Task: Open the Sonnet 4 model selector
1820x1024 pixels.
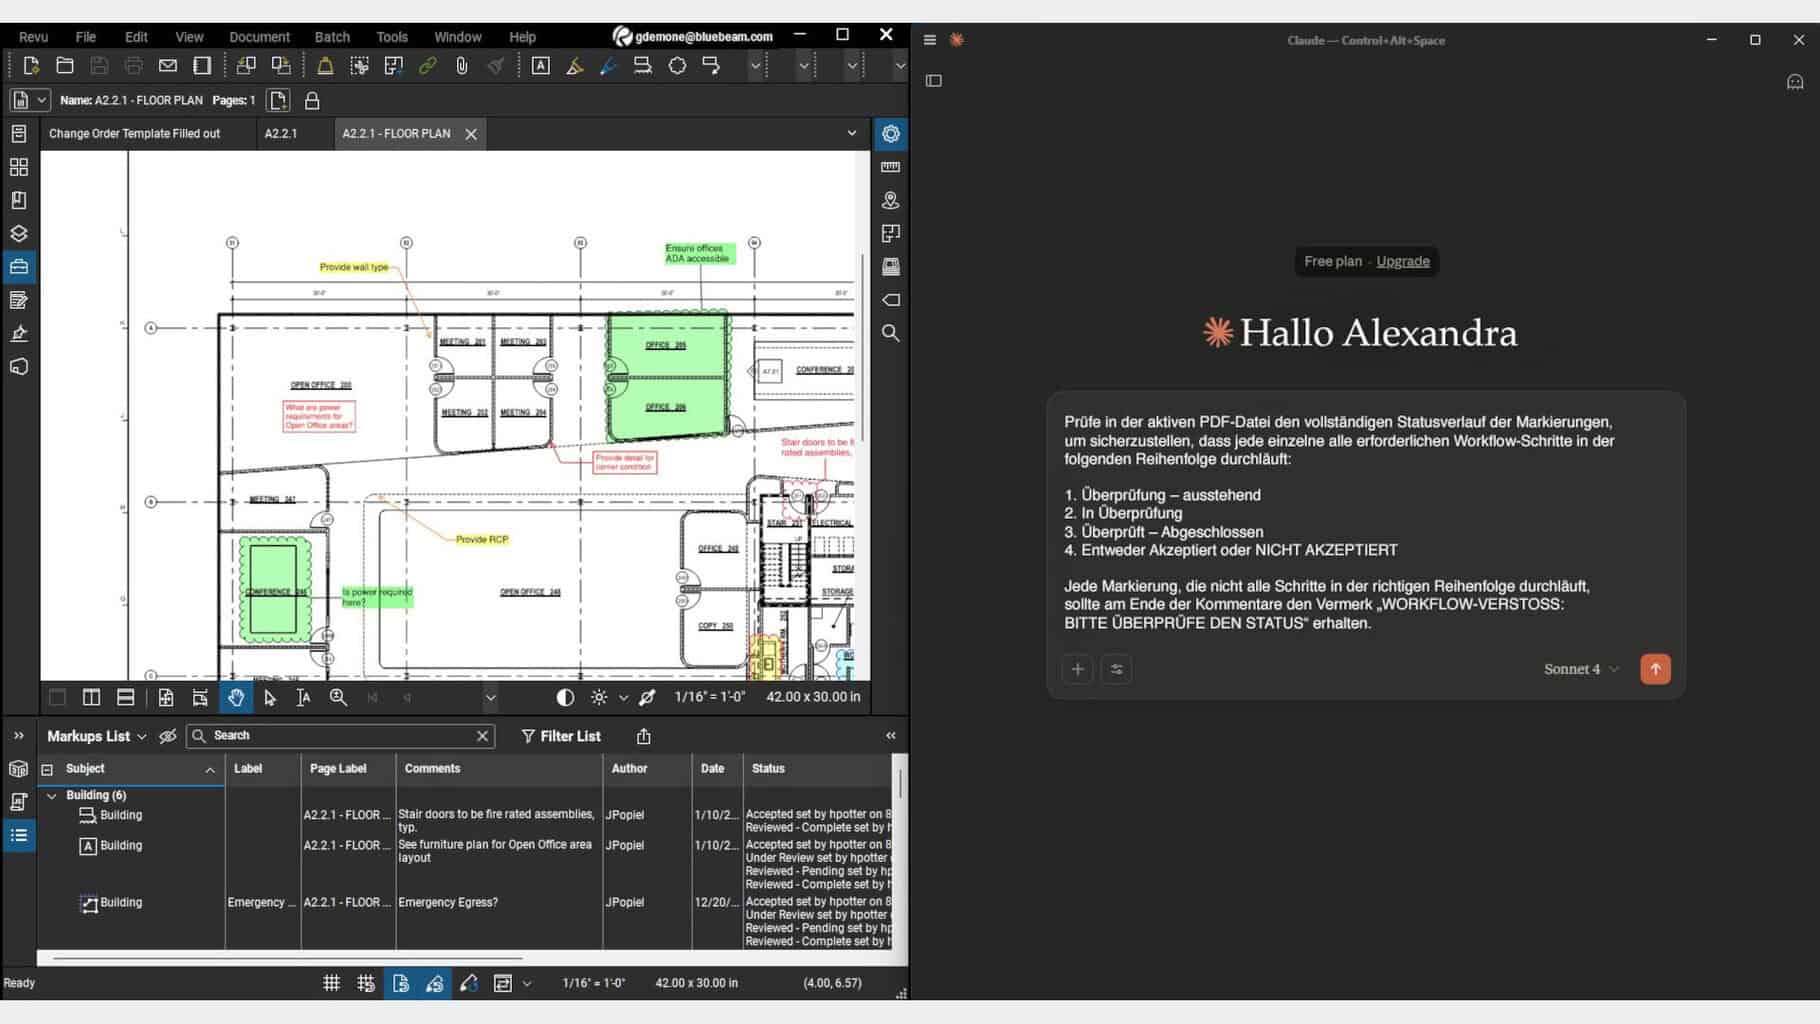Action: click(x=1580, y=669)
